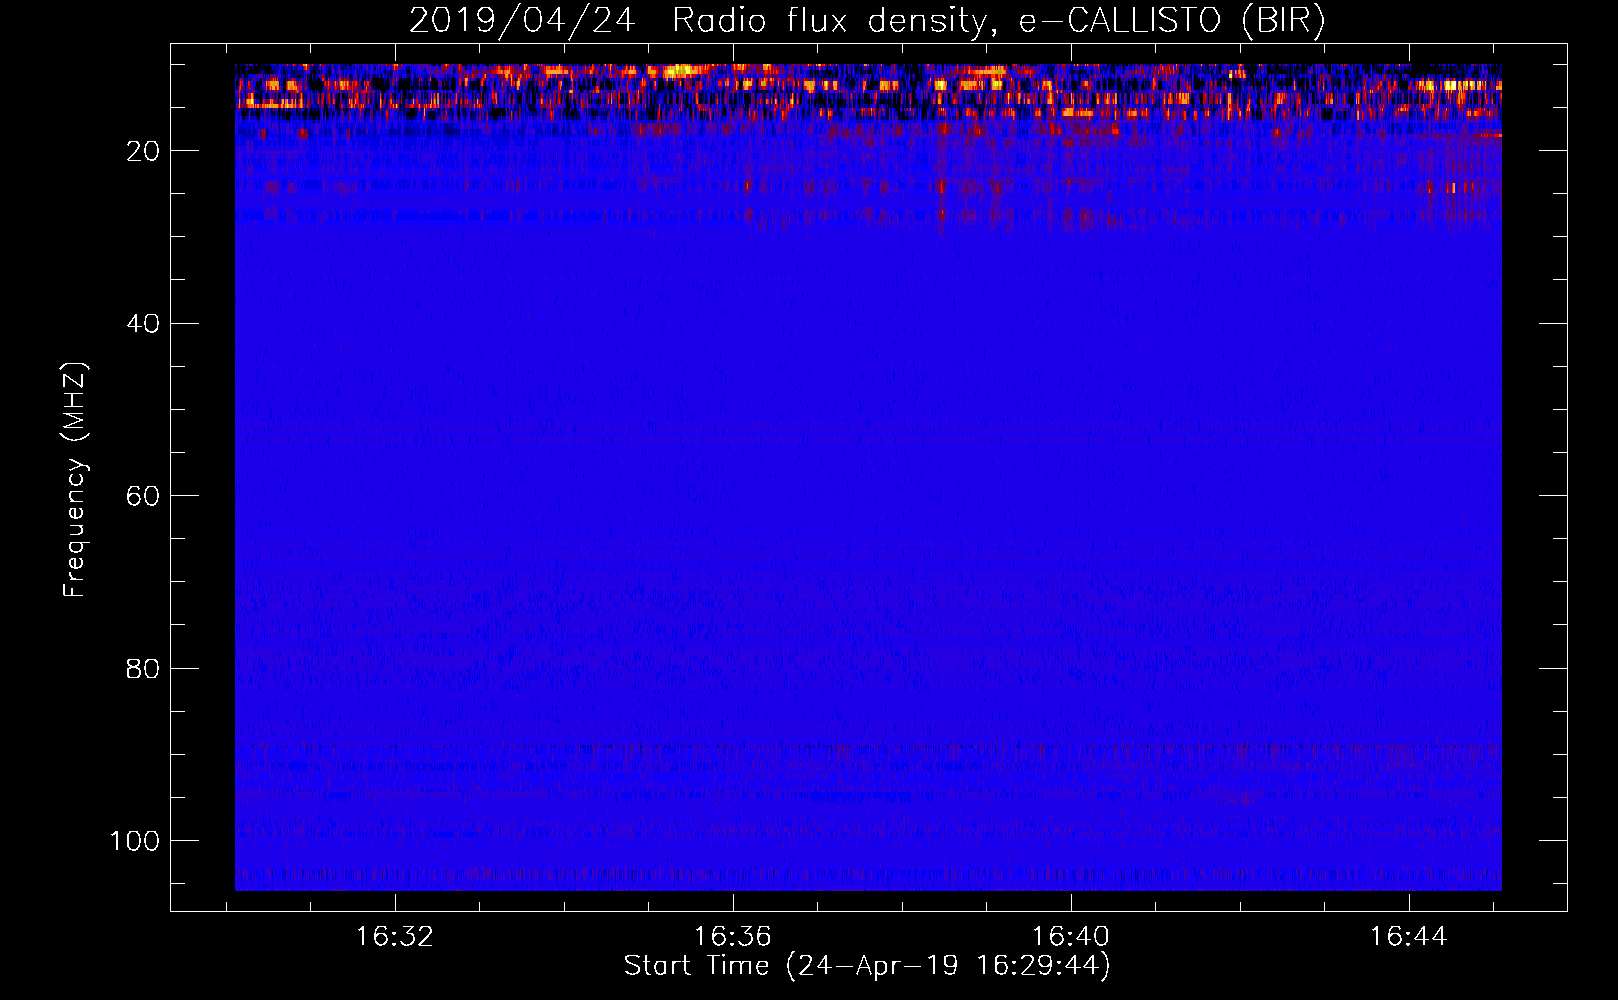This screenshot has width=1618, height=1000.
Task: Click the '16:40' time tick label
Action: pos(1071,937)
